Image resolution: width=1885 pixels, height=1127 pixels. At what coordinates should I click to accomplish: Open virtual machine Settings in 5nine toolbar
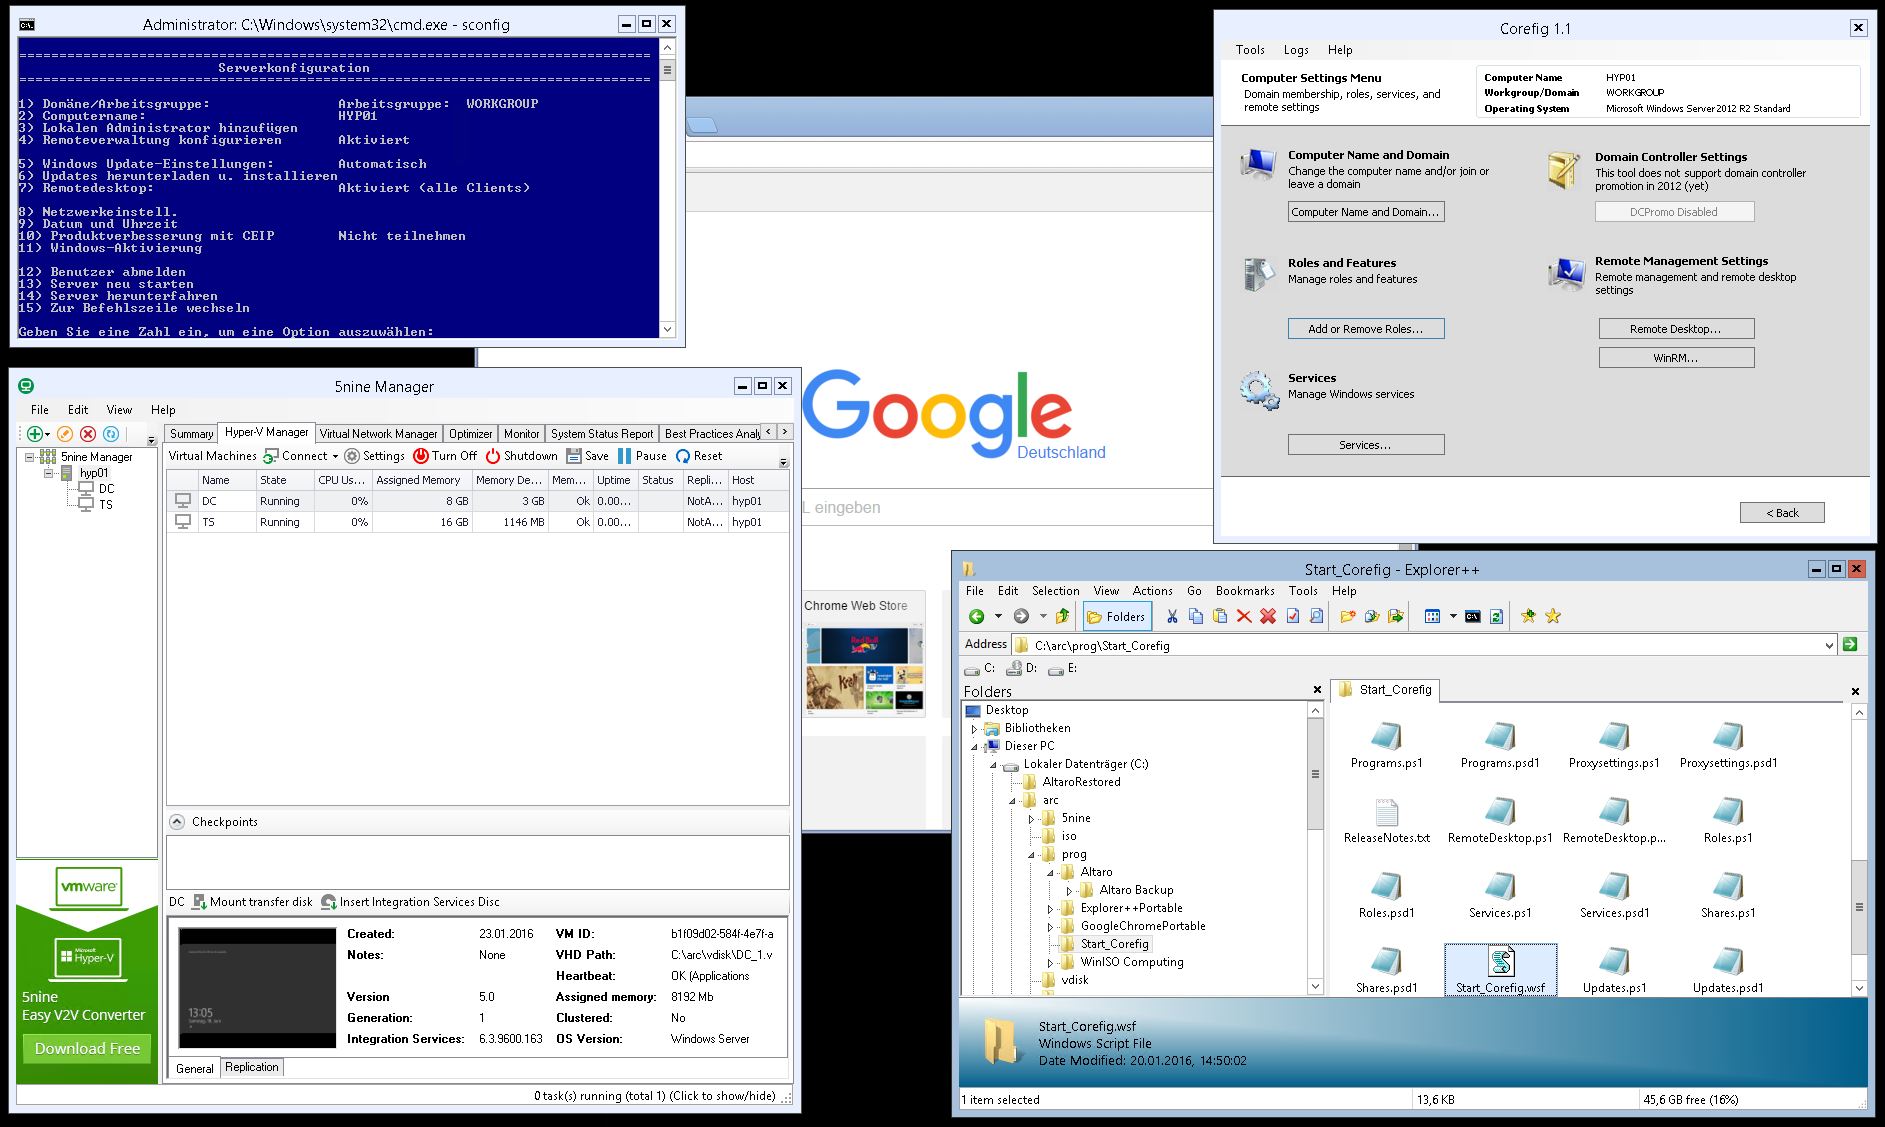375,455
